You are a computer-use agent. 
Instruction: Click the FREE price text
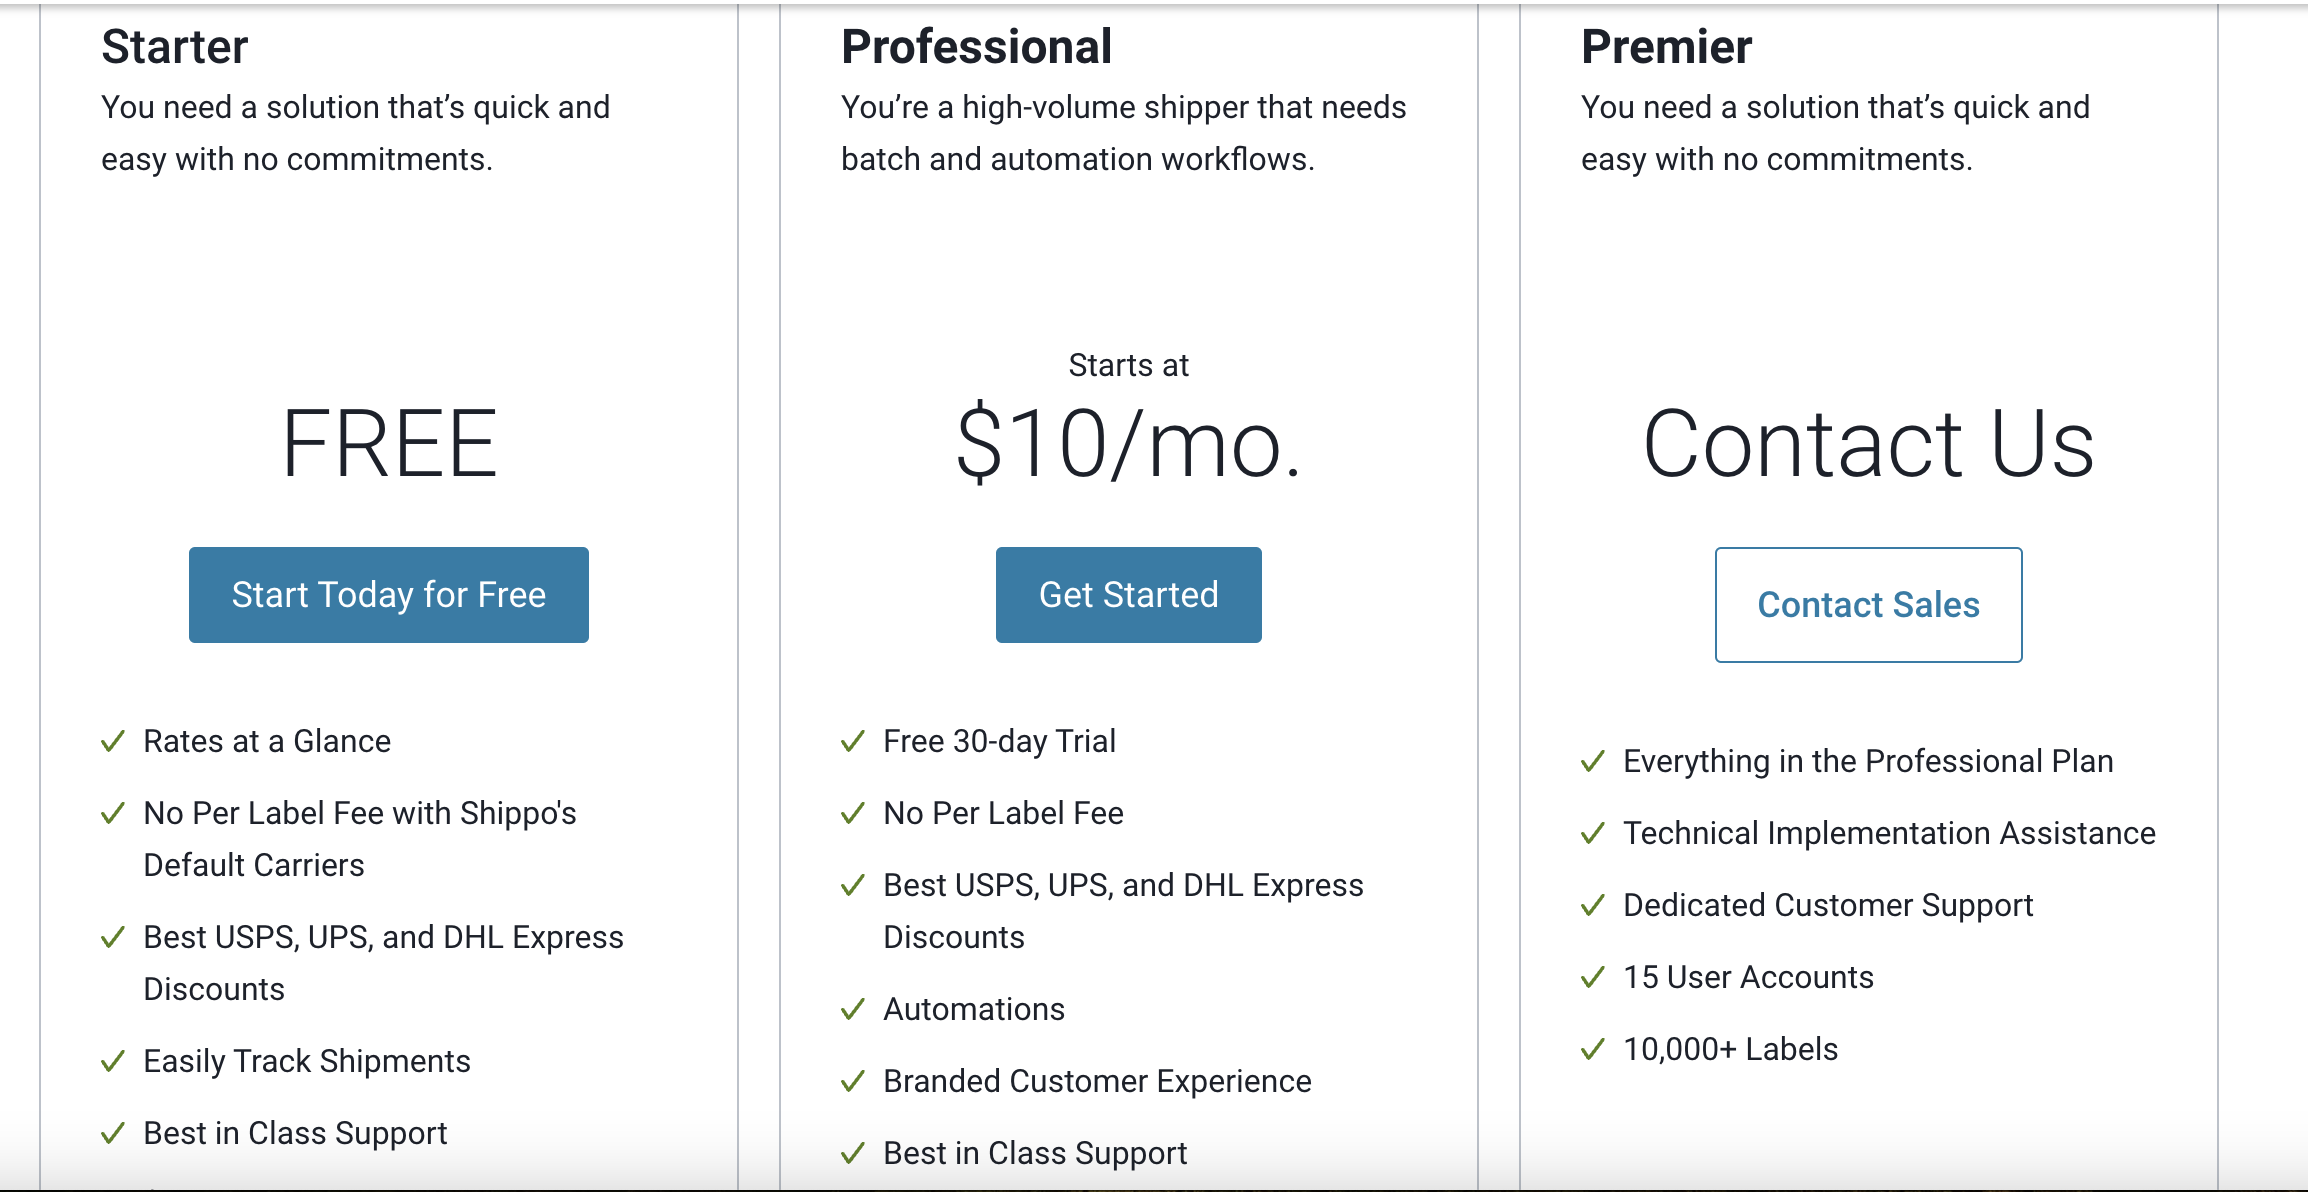(x=389, y=442)
